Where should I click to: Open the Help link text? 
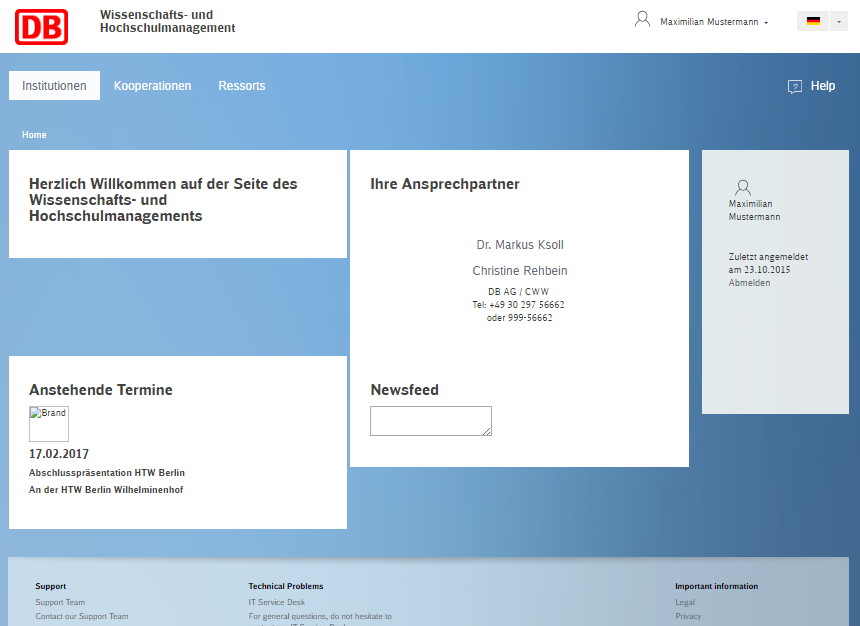click(822, 86)
